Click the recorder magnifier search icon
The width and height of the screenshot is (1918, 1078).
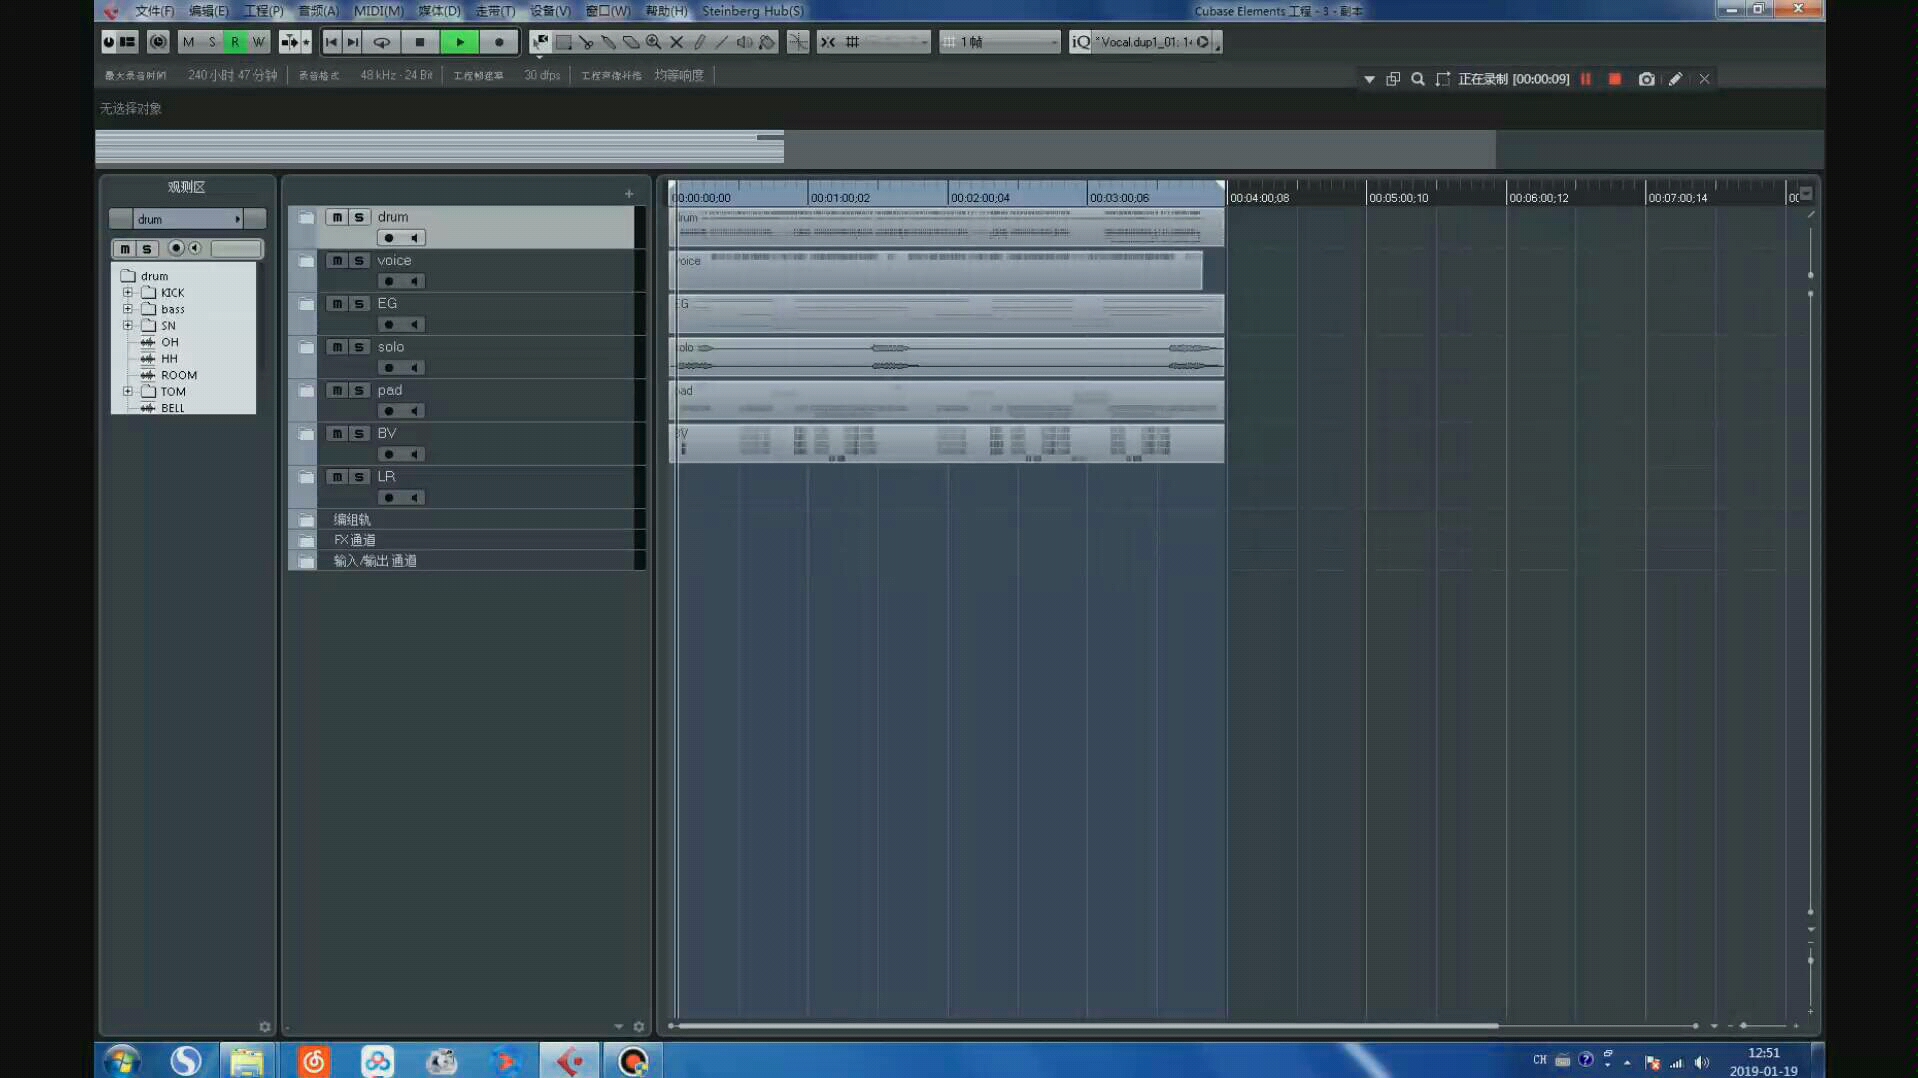click(x=1418, y=79)
